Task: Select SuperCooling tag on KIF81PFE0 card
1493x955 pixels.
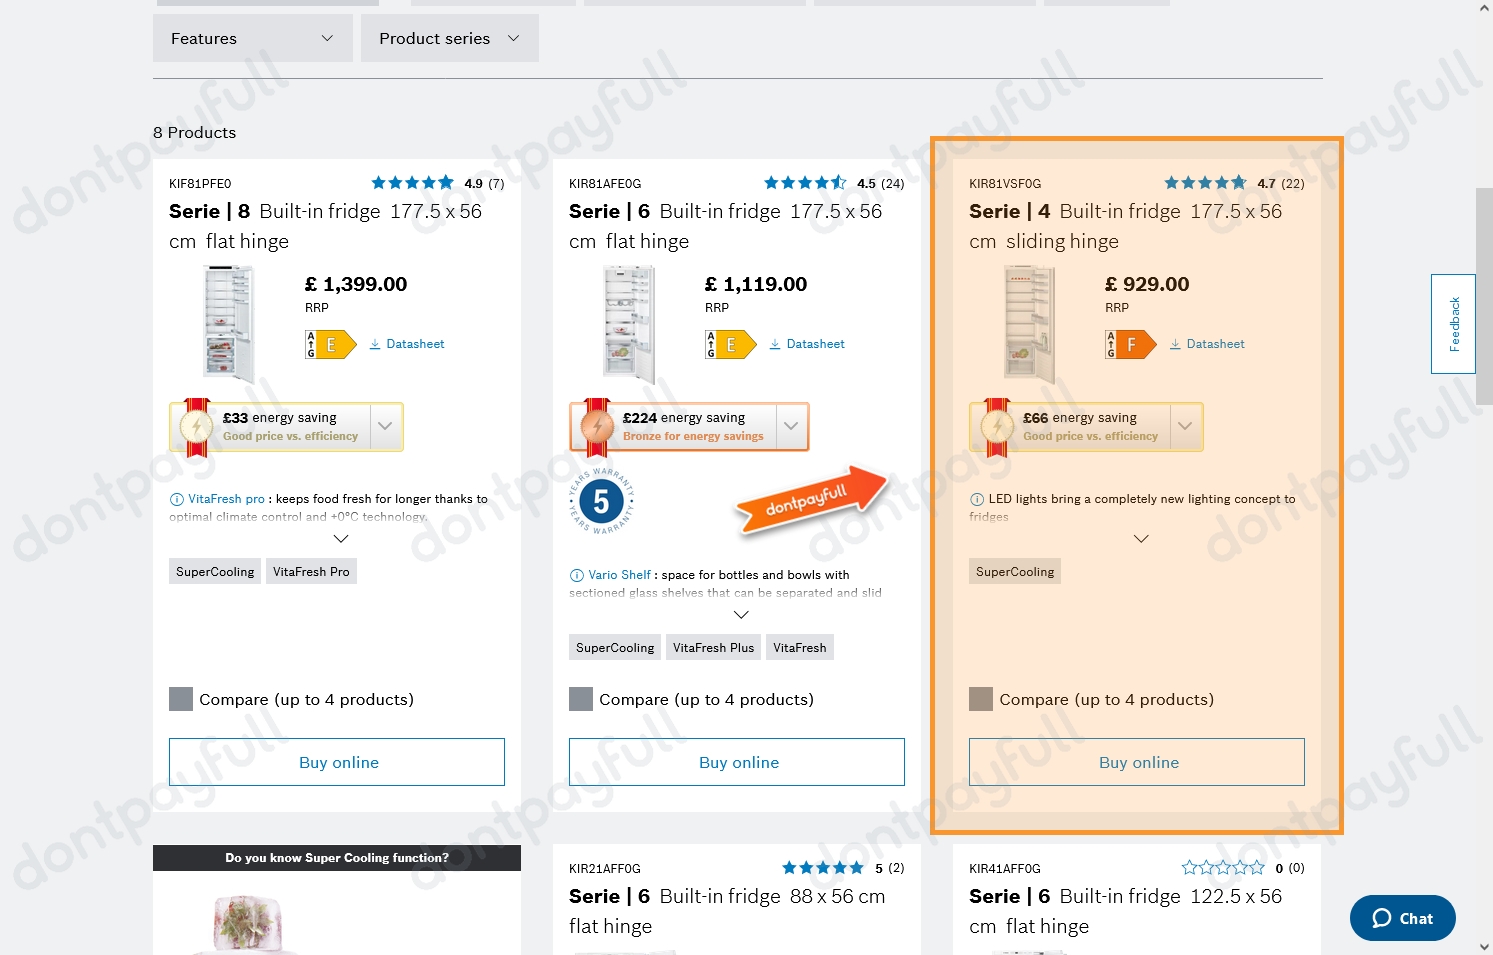Action: (x=215, y=572)
